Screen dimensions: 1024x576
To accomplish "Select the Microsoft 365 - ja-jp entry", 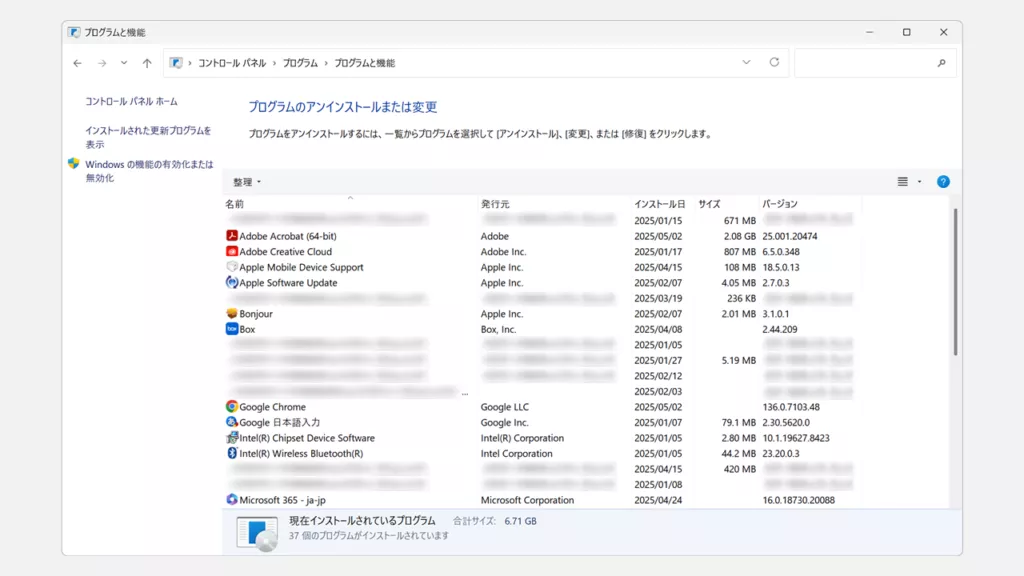I will click(541, 500).
